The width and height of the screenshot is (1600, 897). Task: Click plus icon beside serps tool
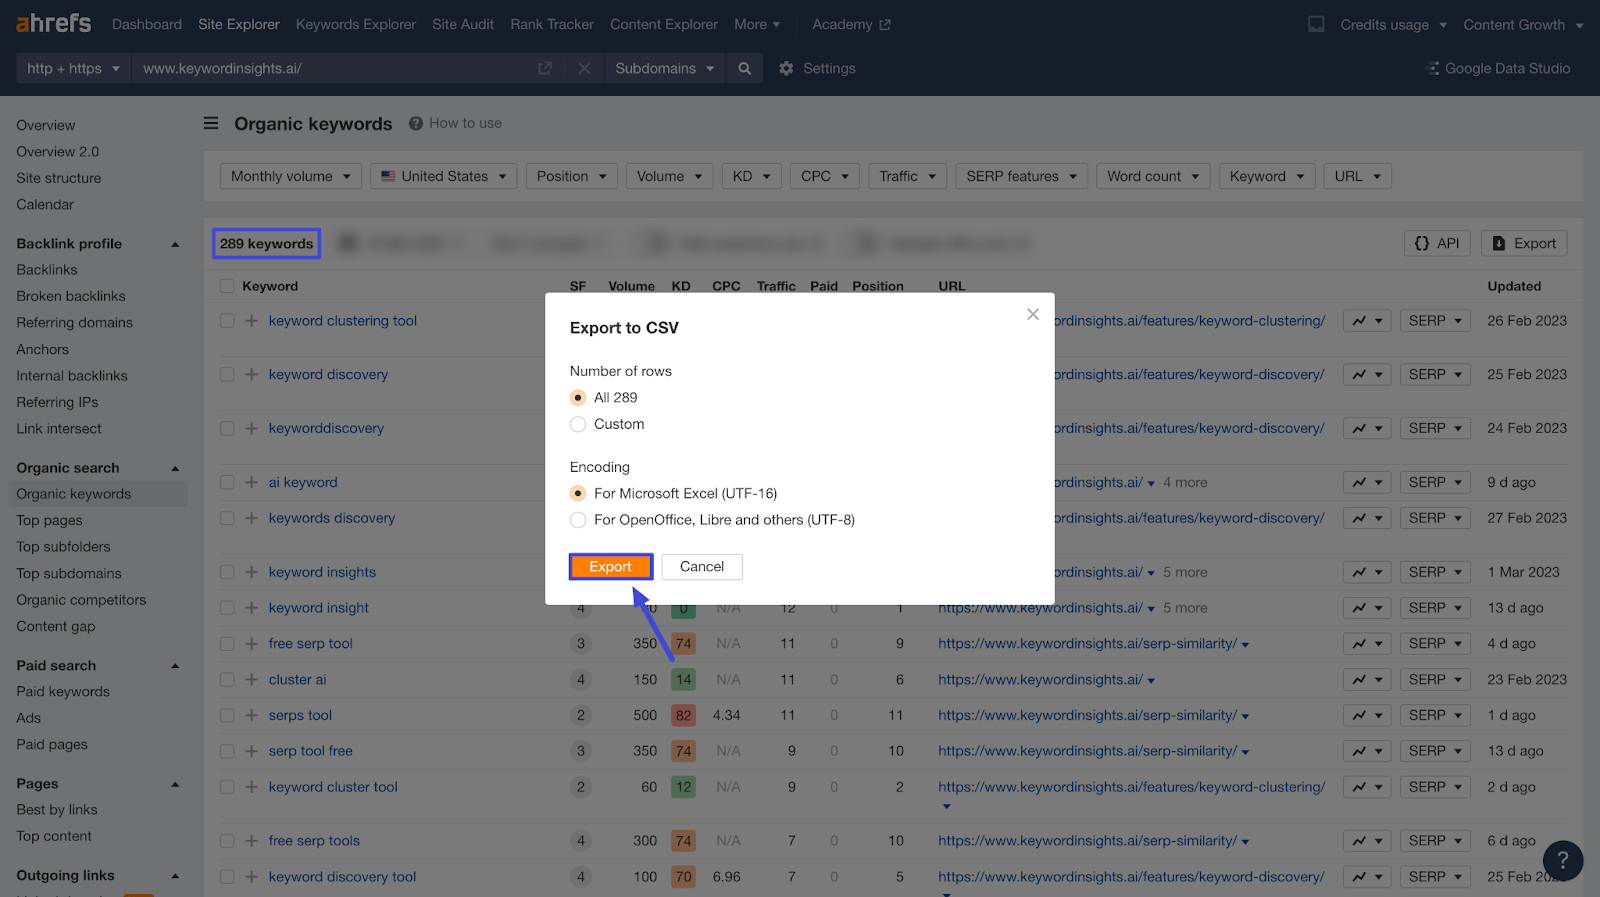(x=251, y=716)
